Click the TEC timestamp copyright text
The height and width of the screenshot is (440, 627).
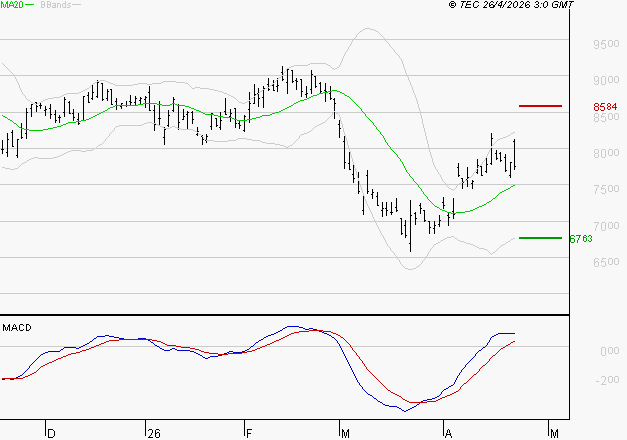(x=511, y=5)
